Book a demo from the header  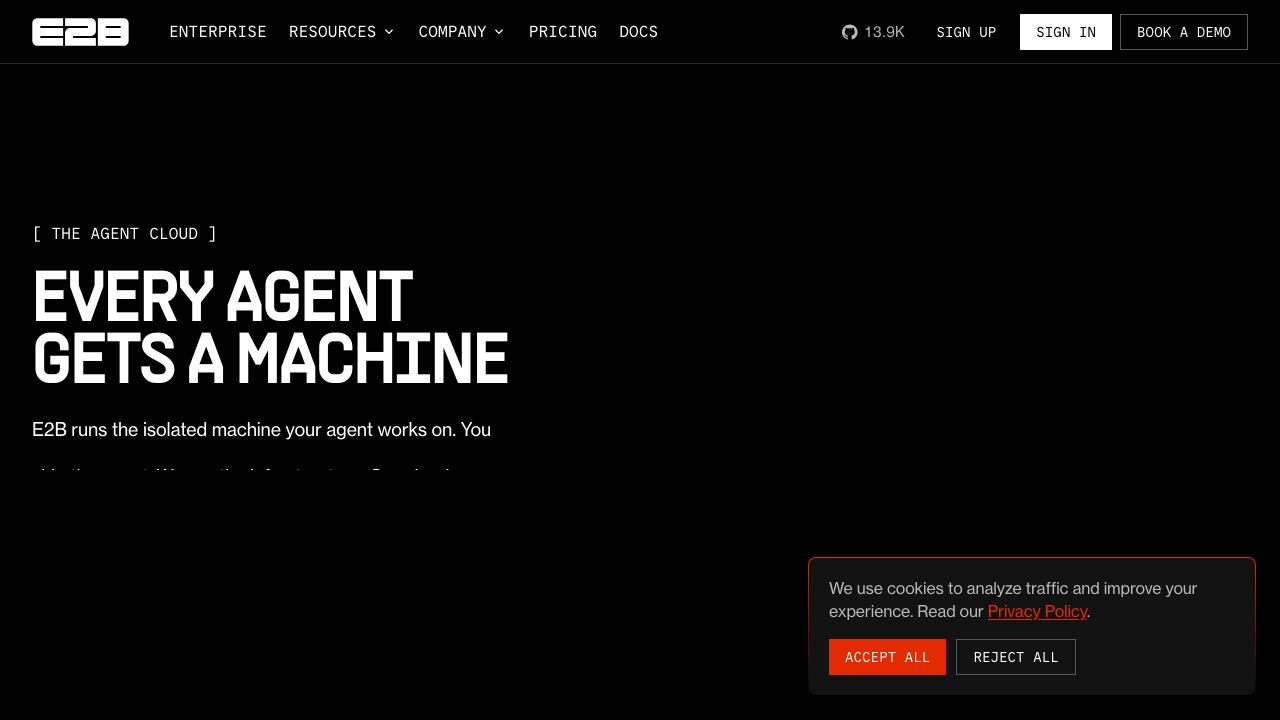[1184, 32]
